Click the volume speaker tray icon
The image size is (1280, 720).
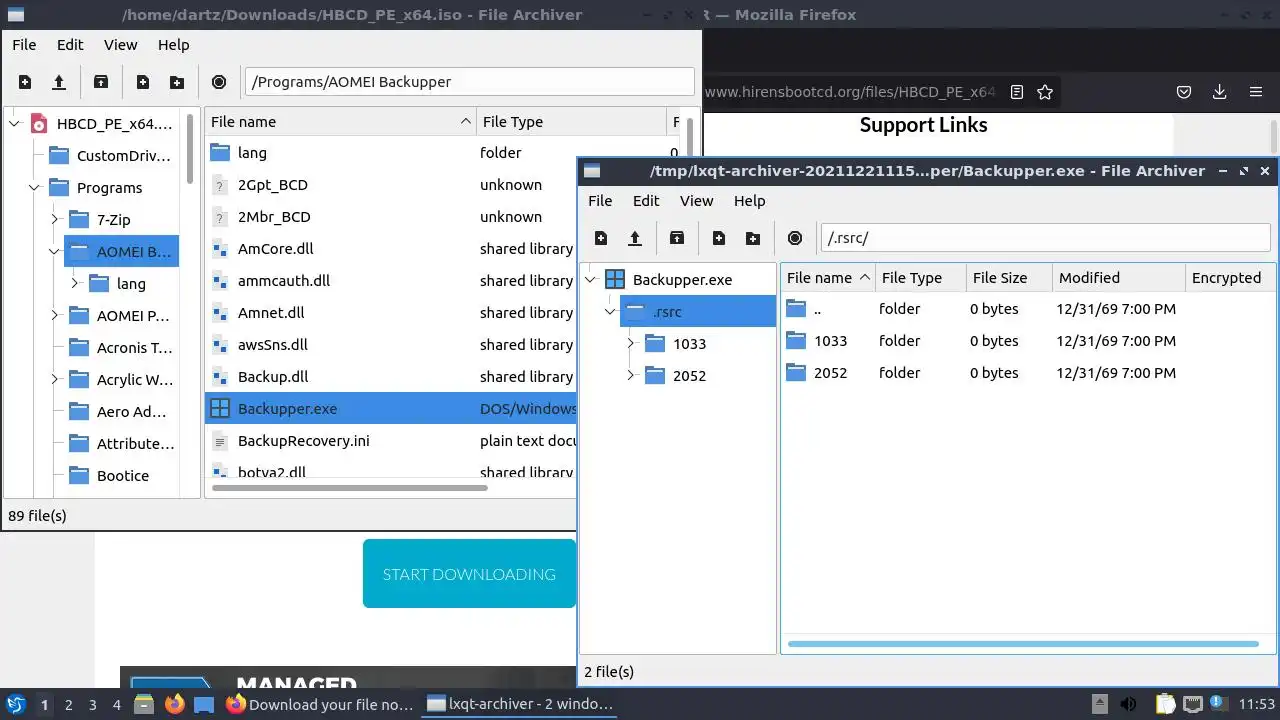1127,704
